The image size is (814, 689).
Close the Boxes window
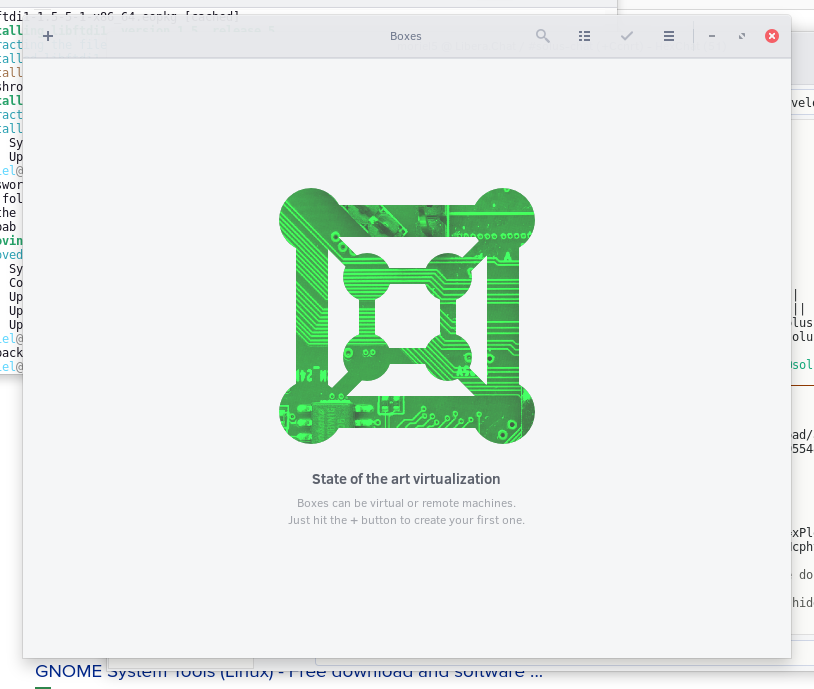point(772,36)
